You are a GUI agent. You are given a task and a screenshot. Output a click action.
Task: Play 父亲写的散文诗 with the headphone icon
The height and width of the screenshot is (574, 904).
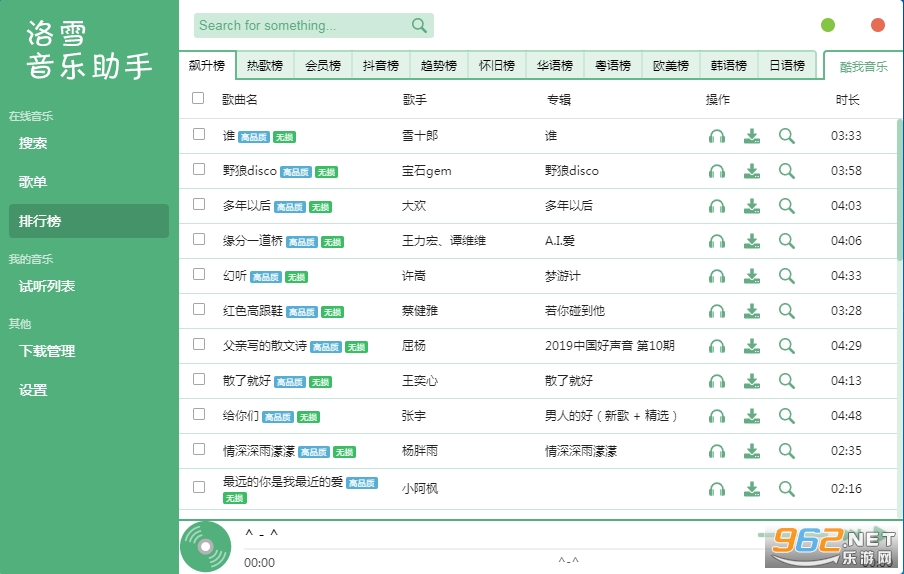point(717,346)
